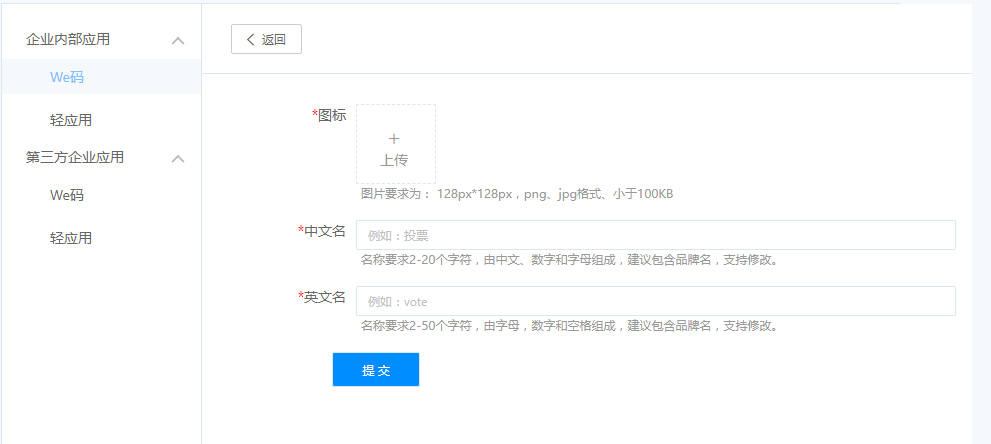The width and height of the screenshot is (991, 444).
Task: Open 轻应用 under 企业内部应用
Action: point(71,120)
